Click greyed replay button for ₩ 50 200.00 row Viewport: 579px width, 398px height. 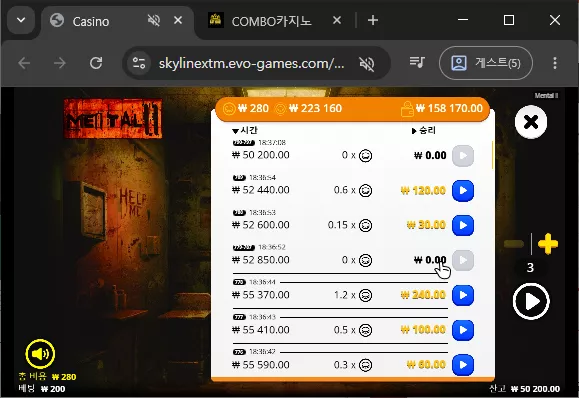[463, 156]
